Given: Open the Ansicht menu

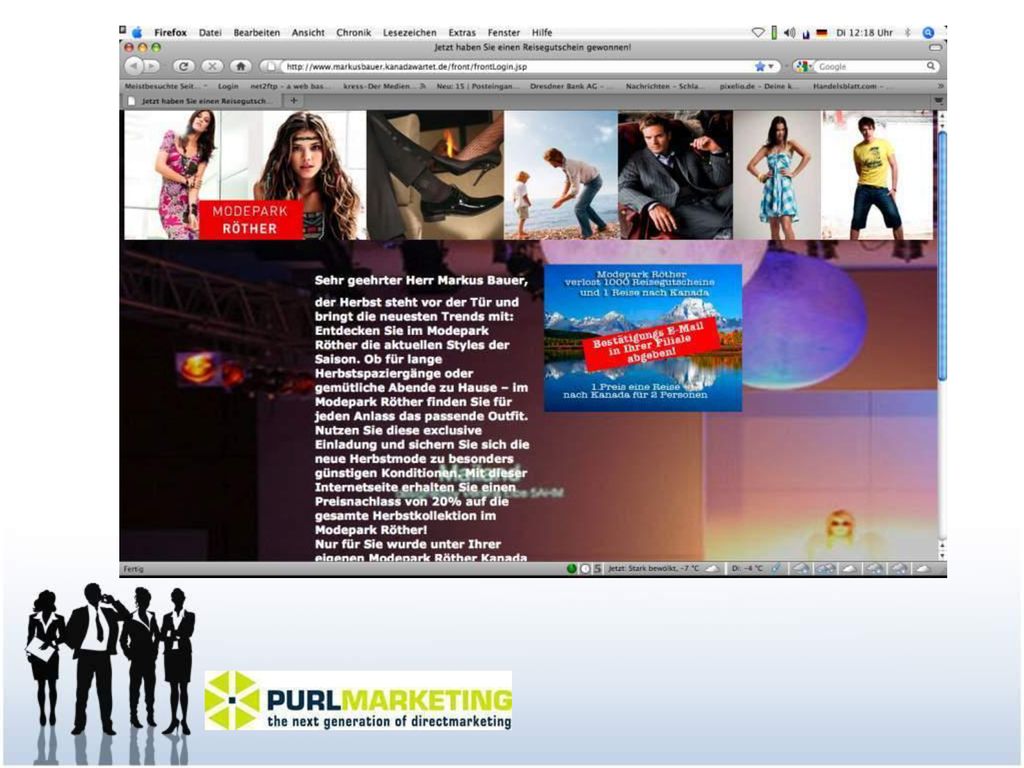Looking at the screenshot, I should pyautogui.click(x=308, y=32).
